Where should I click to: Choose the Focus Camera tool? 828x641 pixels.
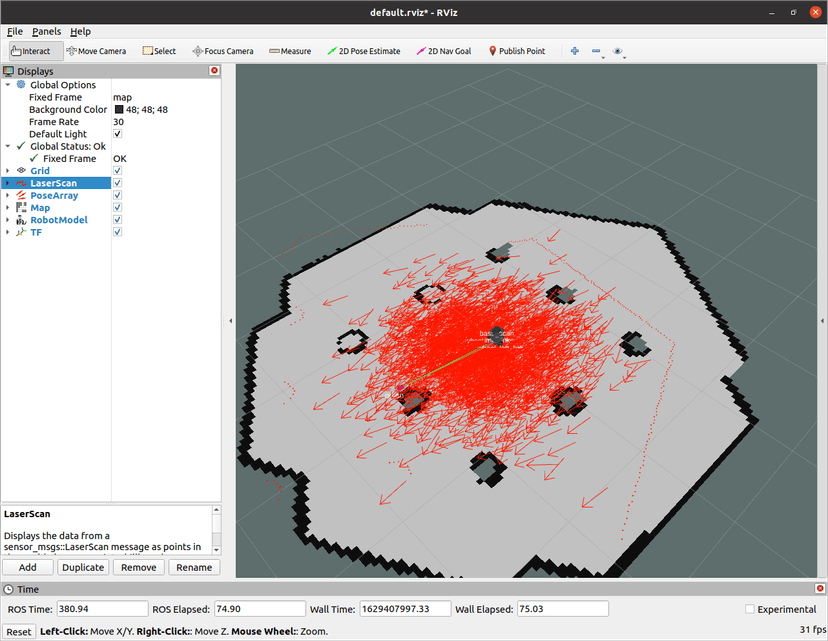(x=222, y=51)
